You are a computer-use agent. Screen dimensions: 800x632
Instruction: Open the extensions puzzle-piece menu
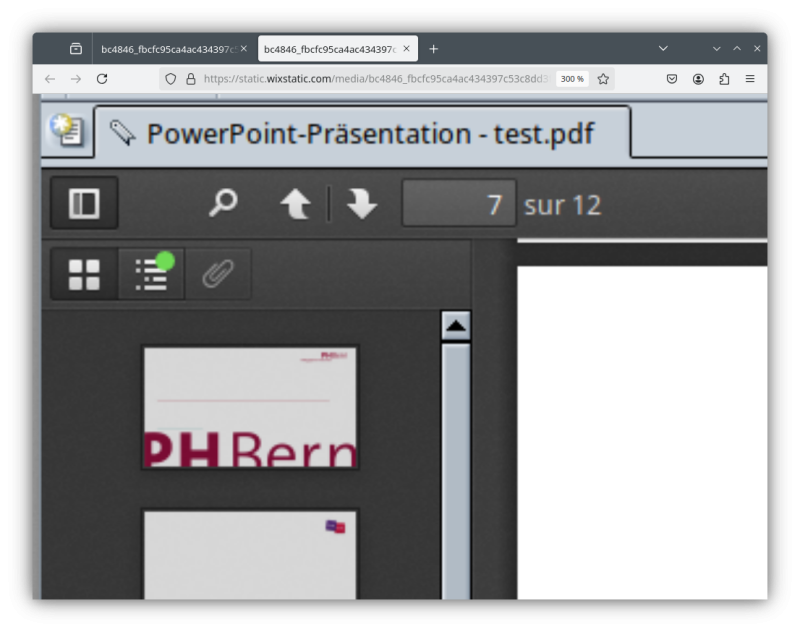[x=724, y=79]
